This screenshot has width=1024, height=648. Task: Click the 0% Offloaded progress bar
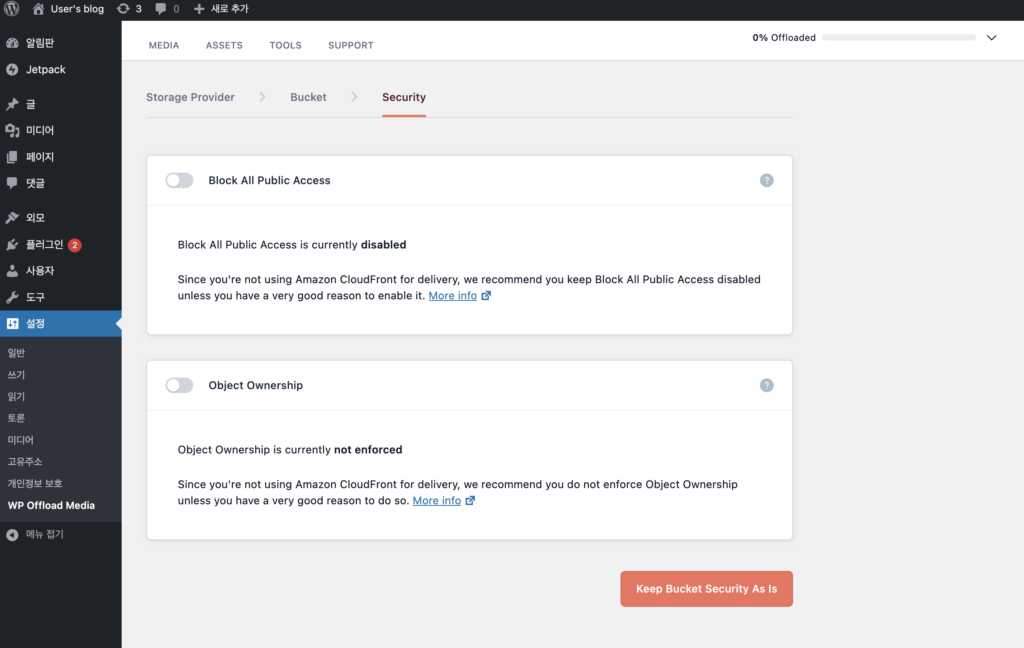pos(899,38)
